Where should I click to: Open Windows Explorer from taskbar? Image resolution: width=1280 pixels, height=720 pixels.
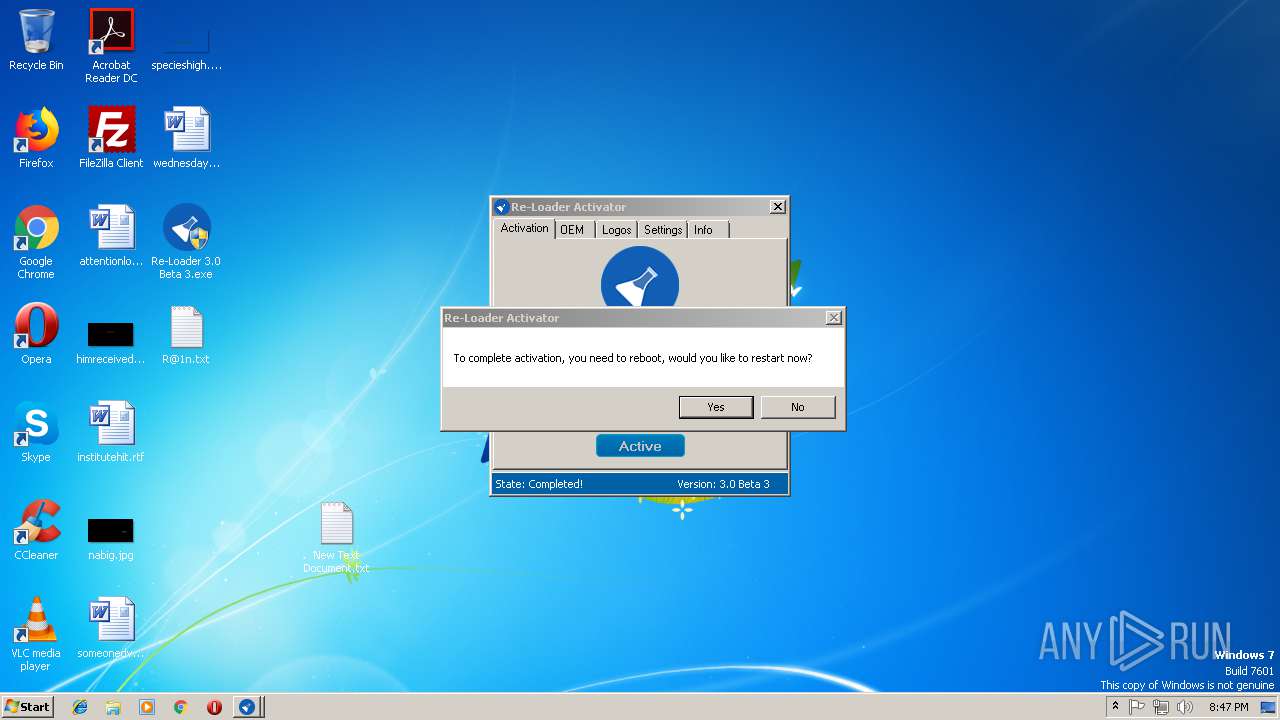(x=113, y=707)
